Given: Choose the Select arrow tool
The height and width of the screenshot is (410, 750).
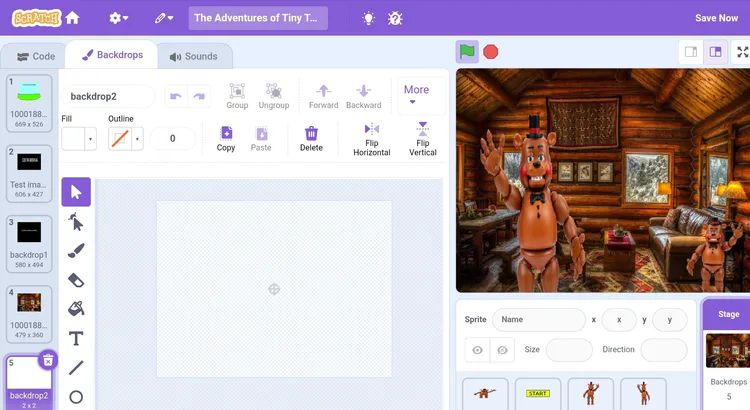Looking at the screenshot, I should click(76, 192).
